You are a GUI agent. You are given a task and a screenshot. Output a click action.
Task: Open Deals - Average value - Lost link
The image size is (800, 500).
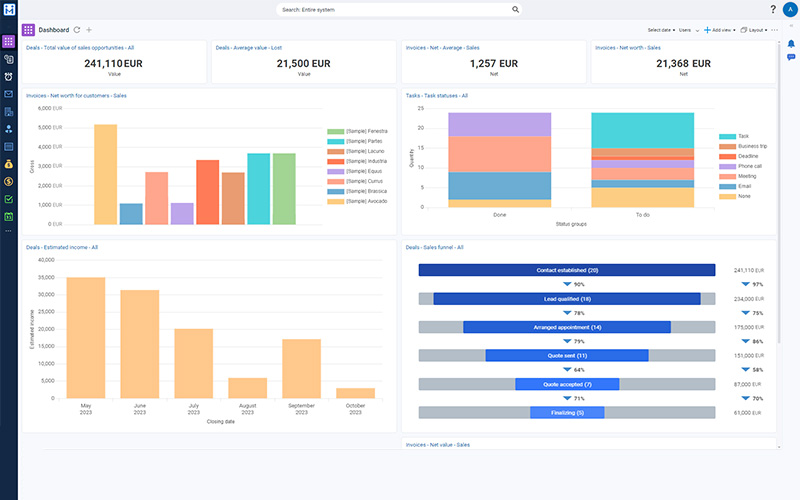248,48
